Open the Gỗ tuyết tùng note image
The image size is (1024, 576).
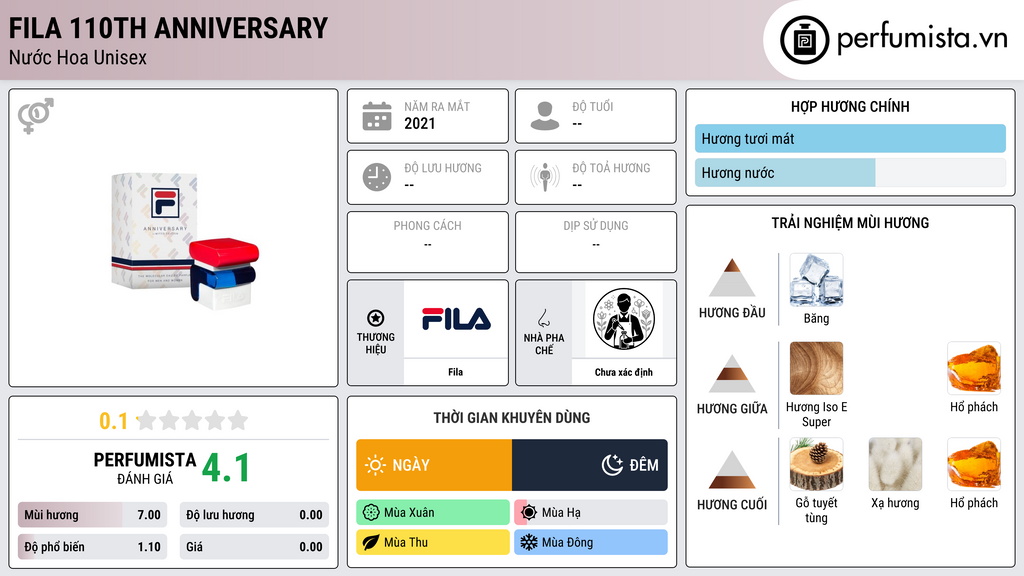coord(816,464)
